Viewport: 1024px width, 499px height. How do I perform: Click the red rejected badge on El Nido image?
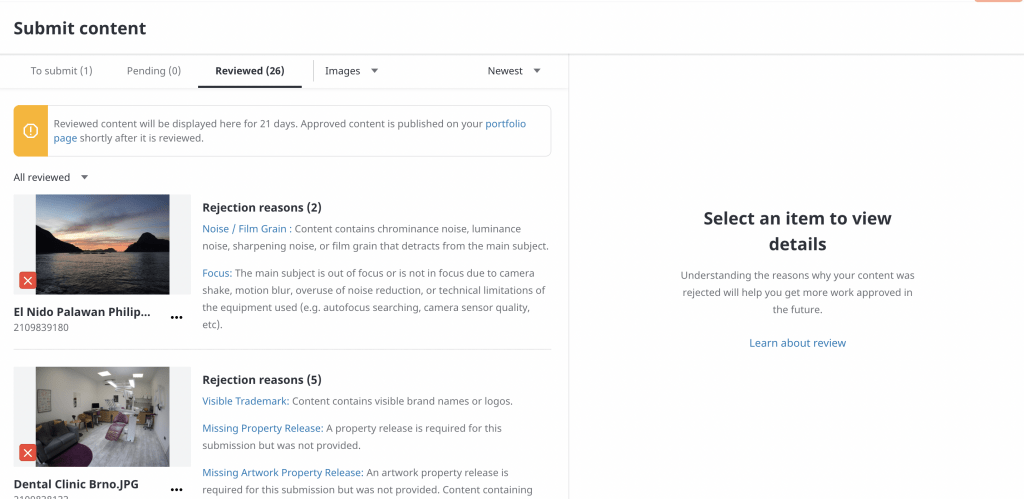tap(27, 281)
